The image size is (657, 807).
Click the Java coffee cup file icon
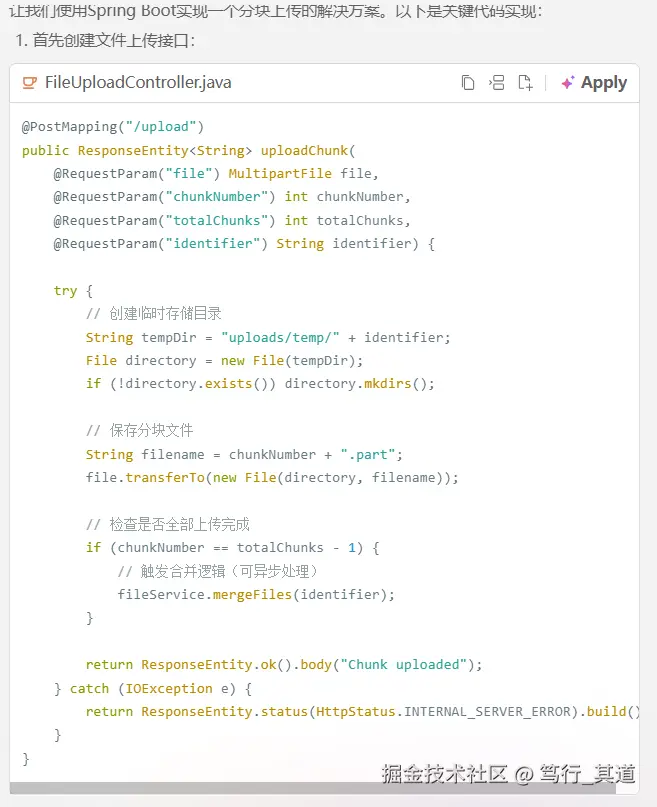coord(30,83)
